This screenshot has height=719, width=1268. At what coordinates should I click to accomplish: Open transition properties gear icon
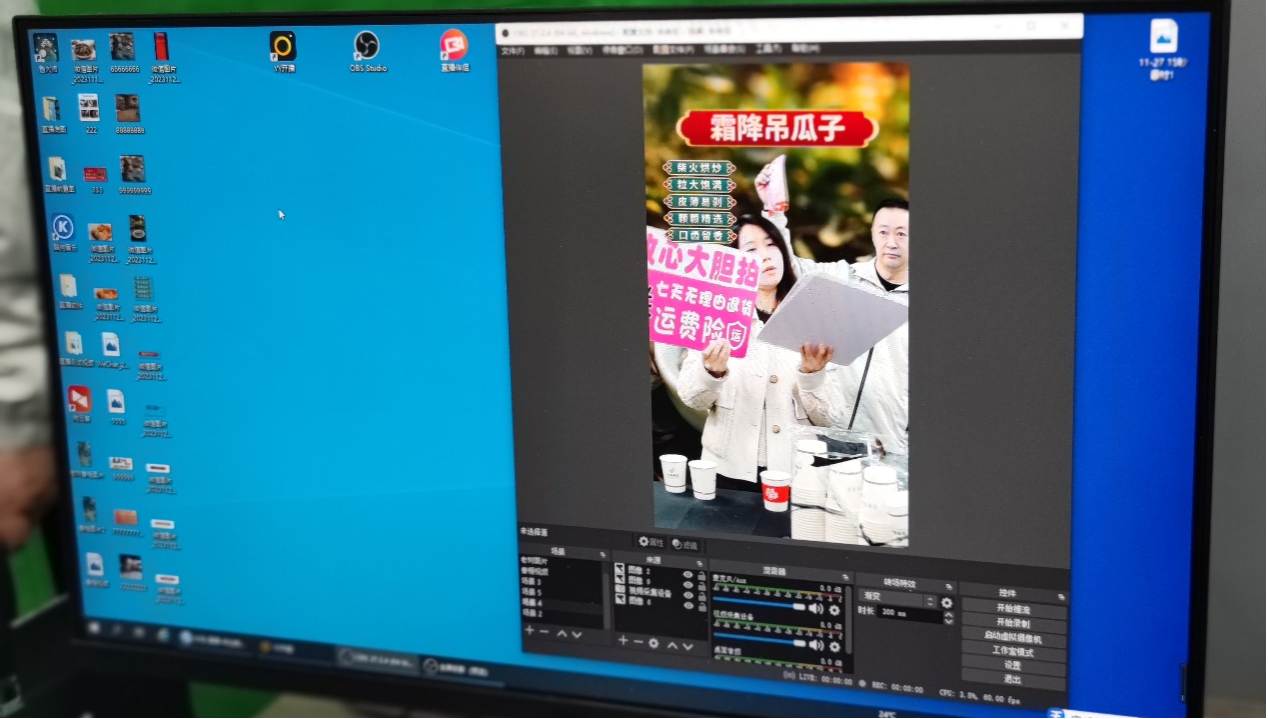[946, 602]
